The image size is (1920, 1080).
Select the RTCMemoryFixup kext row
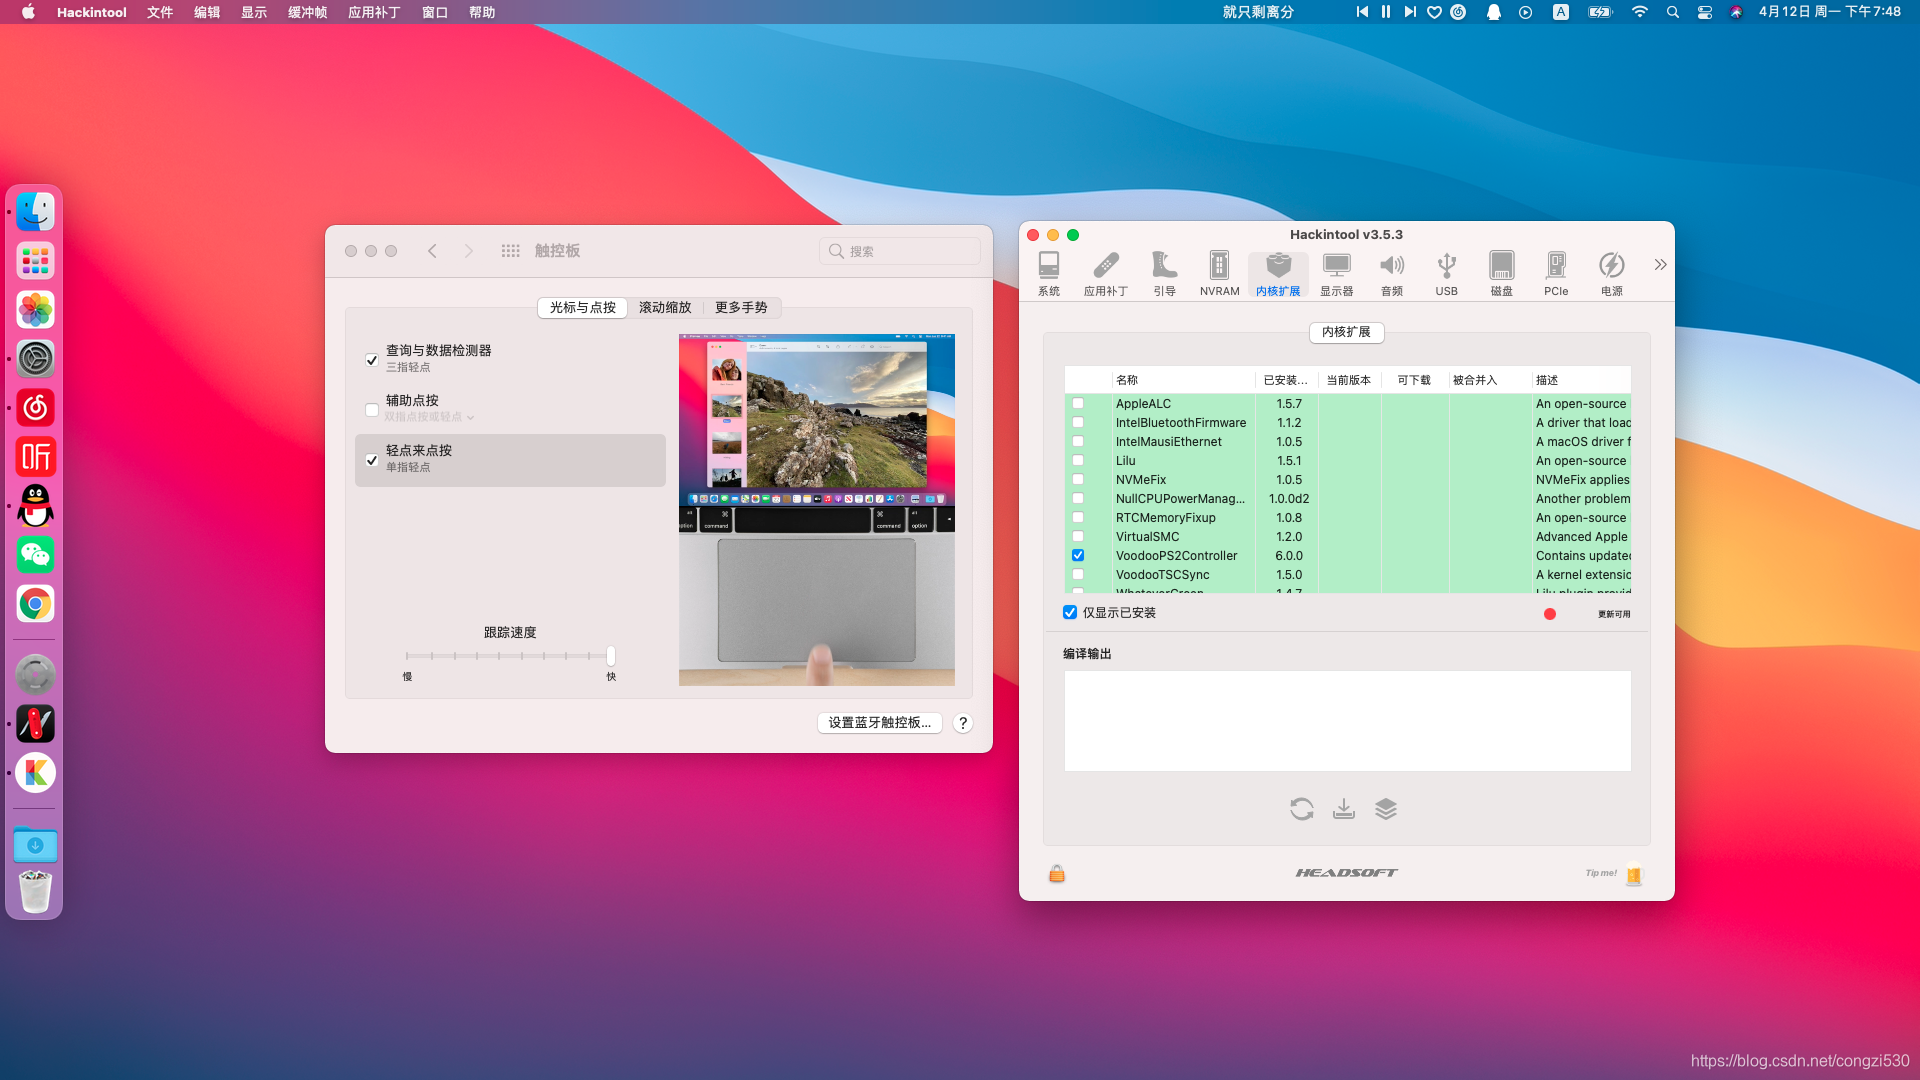[1347, 518]
